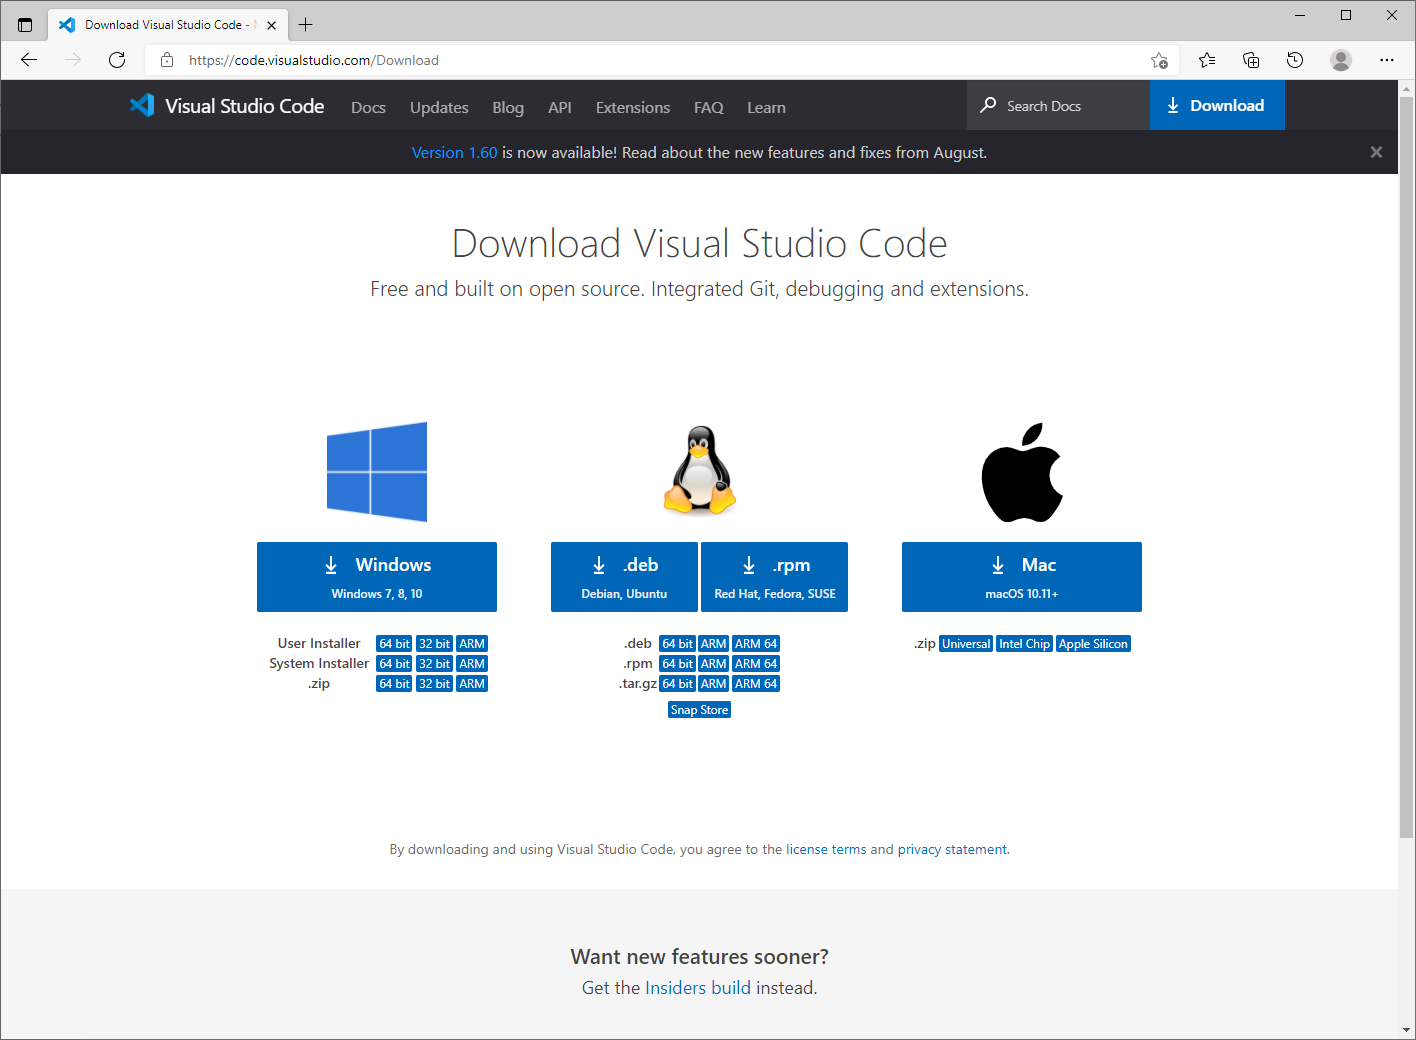Download Windows .zip 64 bit
1416x1040 pixels.
pyautogui.click(x=394, y=684)
